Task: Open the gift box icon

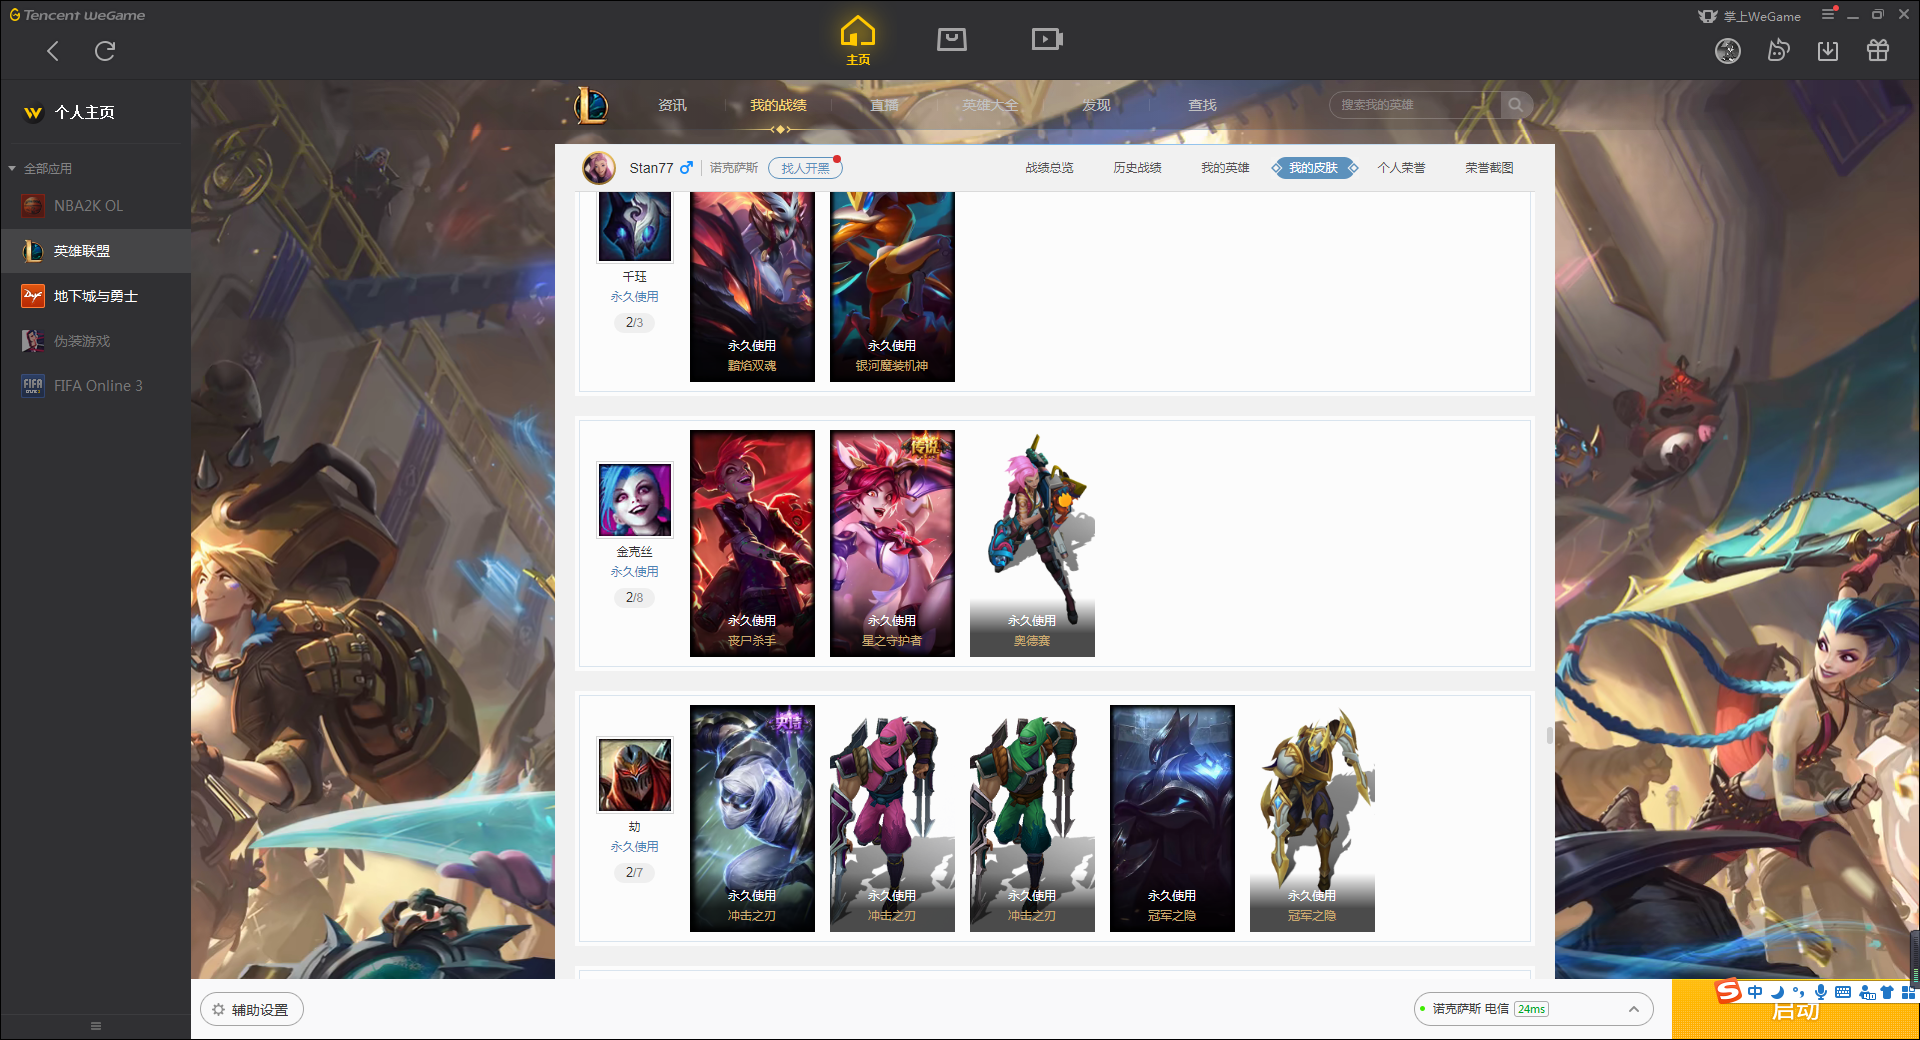Action: click(1878, 50)
